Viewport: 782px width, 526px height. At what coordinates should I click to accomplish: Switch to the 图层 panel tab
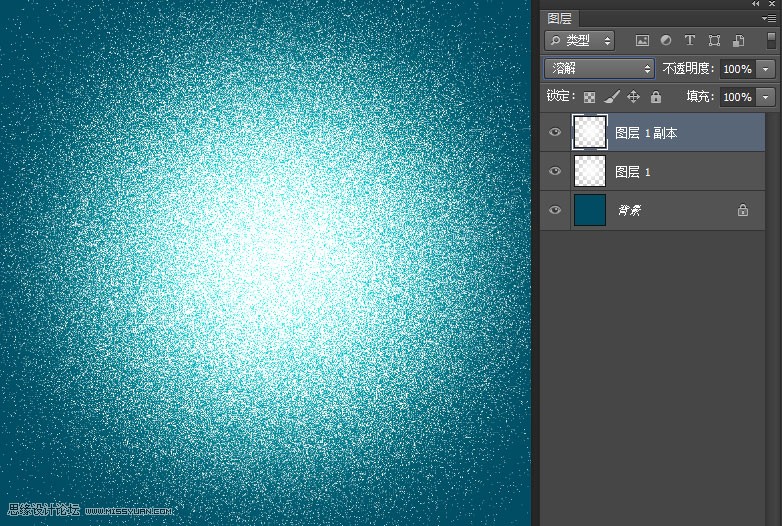[x=560, y=18]
